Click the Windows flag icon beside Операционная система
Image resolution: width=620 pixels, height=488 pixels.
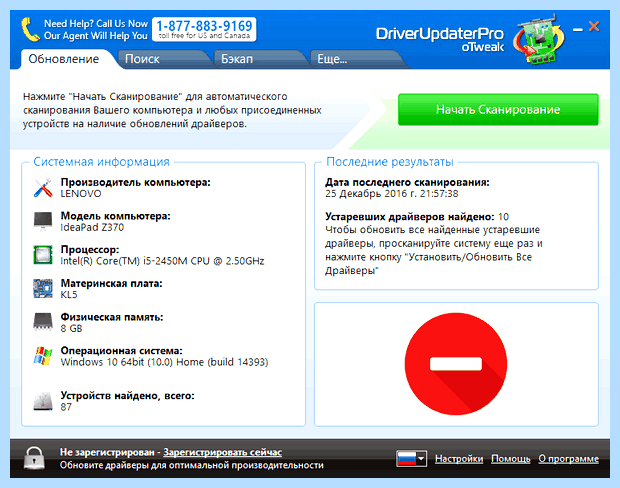click(x=43, y=356)
